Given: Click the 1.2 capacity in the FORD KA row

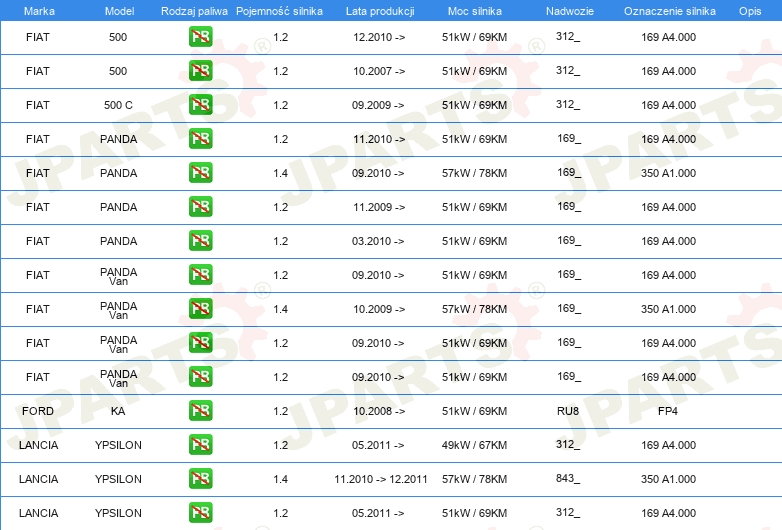Looking at the screenshot, I should pos(281,411).
